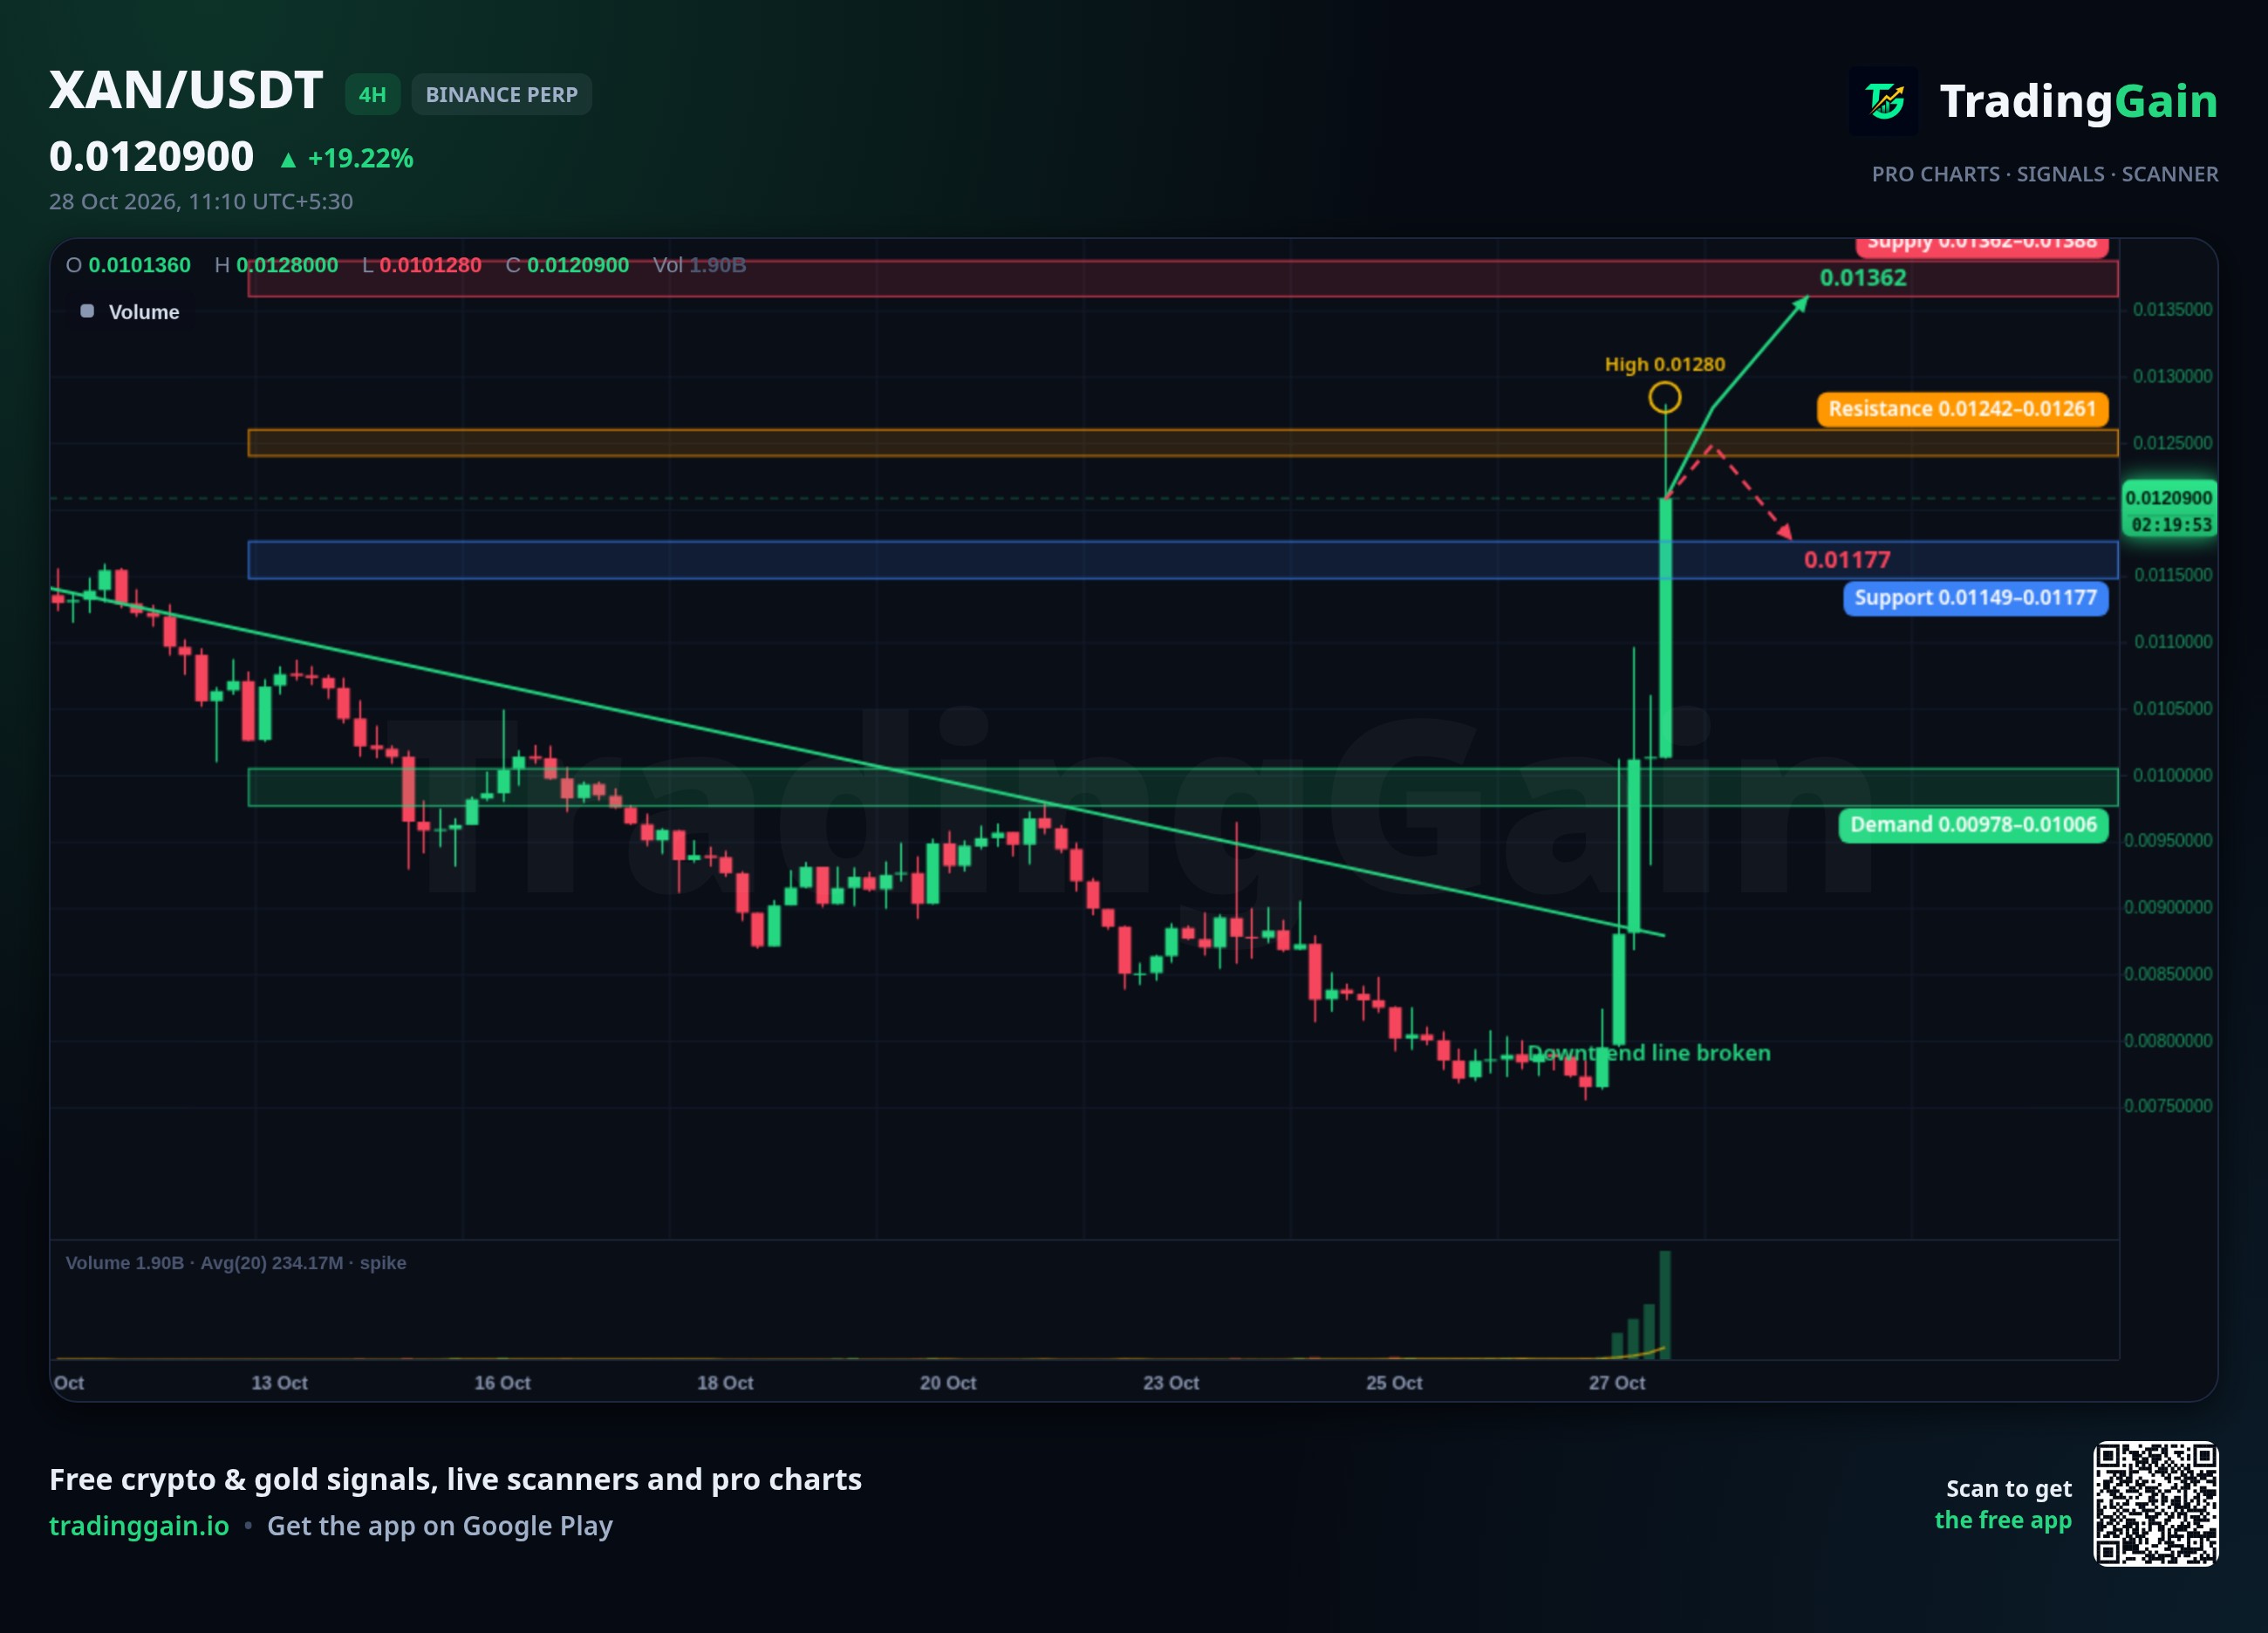Click the '20 Oct' date axis label
This screenshot has height=1633, width=2268.
point(948,1383)
